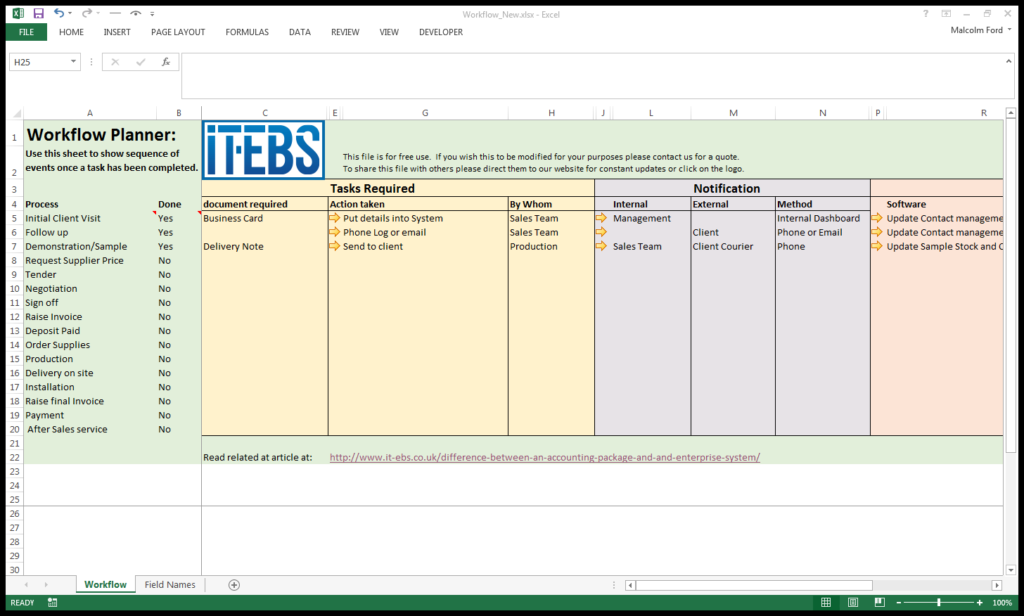This screenshot has width=1024, height=616.
Task: Open the PAGE LAYOUT tab
Action: point(178,32)
